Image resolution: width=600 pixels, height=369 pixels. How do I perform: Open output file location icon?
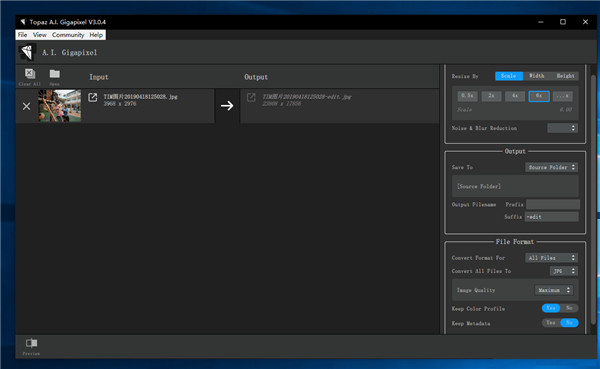coord(251,97)
